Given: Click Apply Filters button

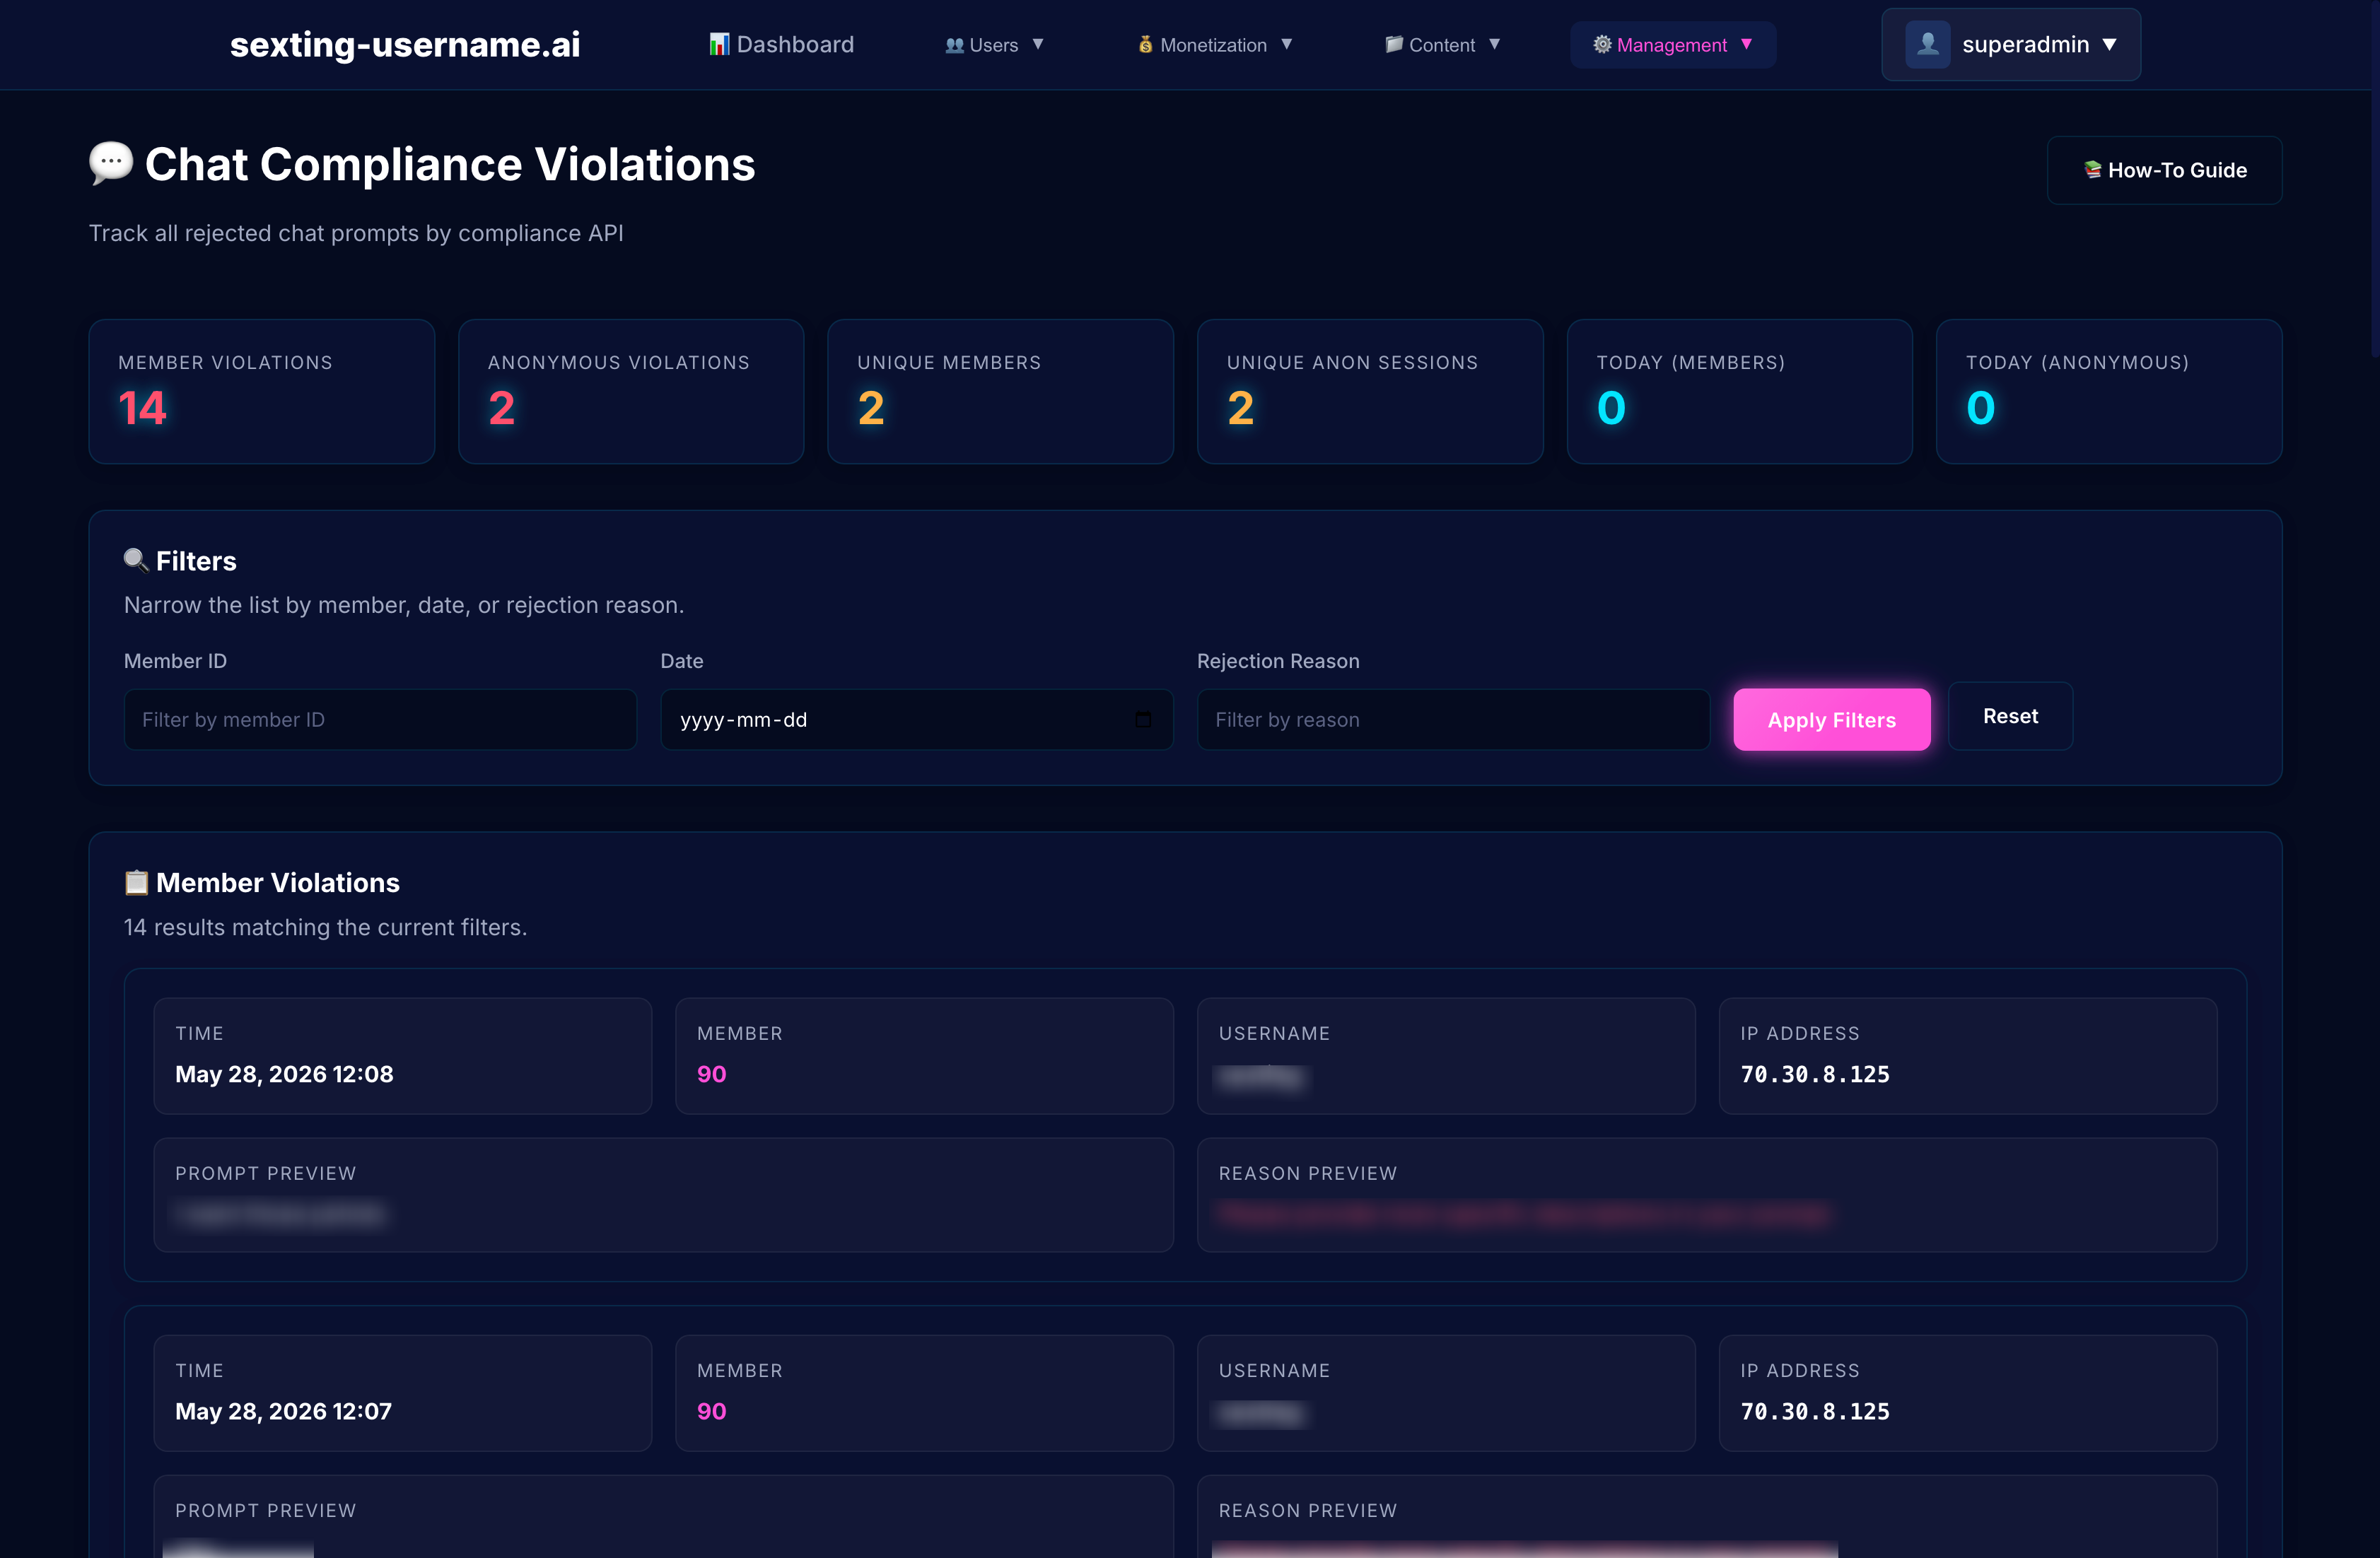Looking at the screenshot, I should point(1832,719).
